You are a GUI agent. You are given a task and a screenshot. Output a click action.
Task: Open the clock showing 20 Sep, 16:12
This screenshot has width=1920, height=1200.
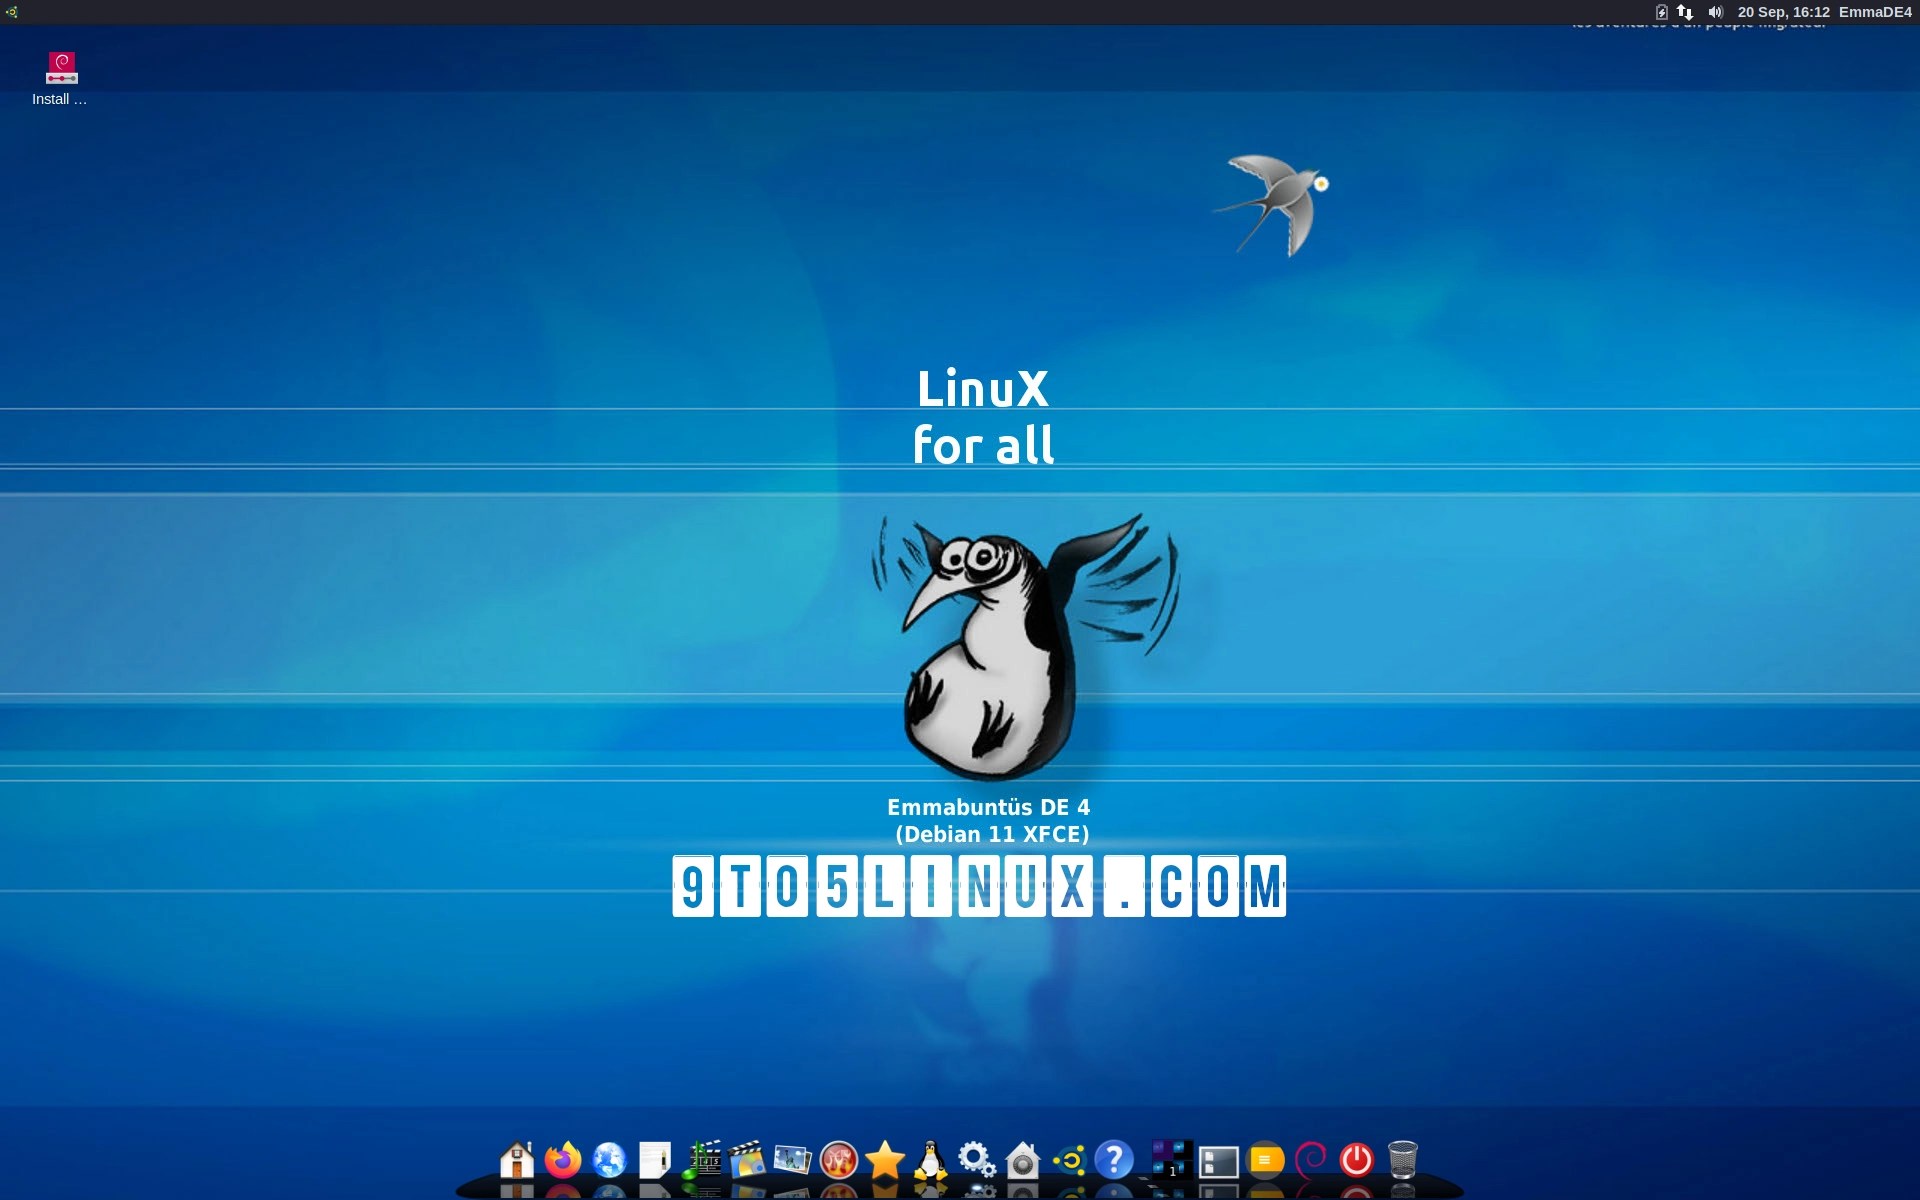point(1783,12)
